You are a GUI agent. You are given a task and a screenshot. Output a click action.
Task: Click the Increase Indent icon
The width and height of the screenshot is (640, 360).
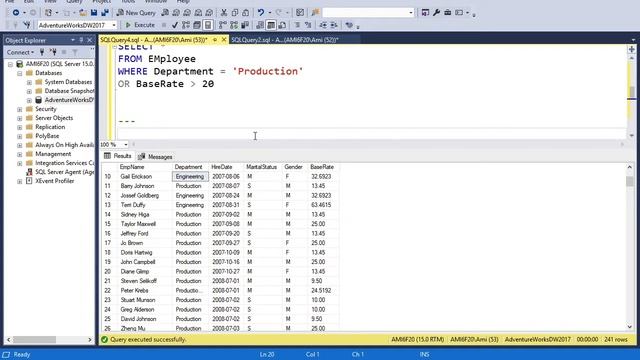[334, 25]
